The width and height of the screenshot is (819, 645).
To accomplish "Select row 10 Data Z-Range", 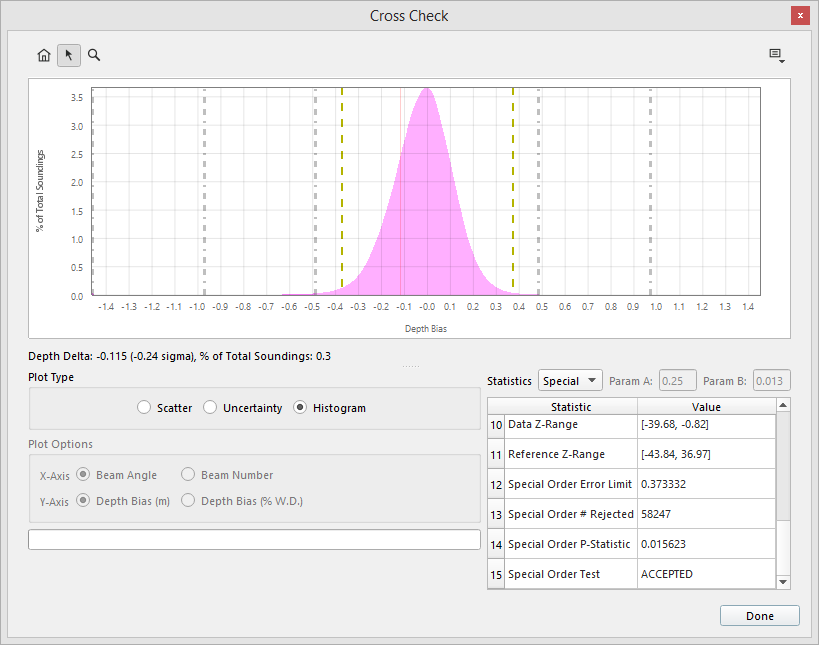I will (571, 424).
